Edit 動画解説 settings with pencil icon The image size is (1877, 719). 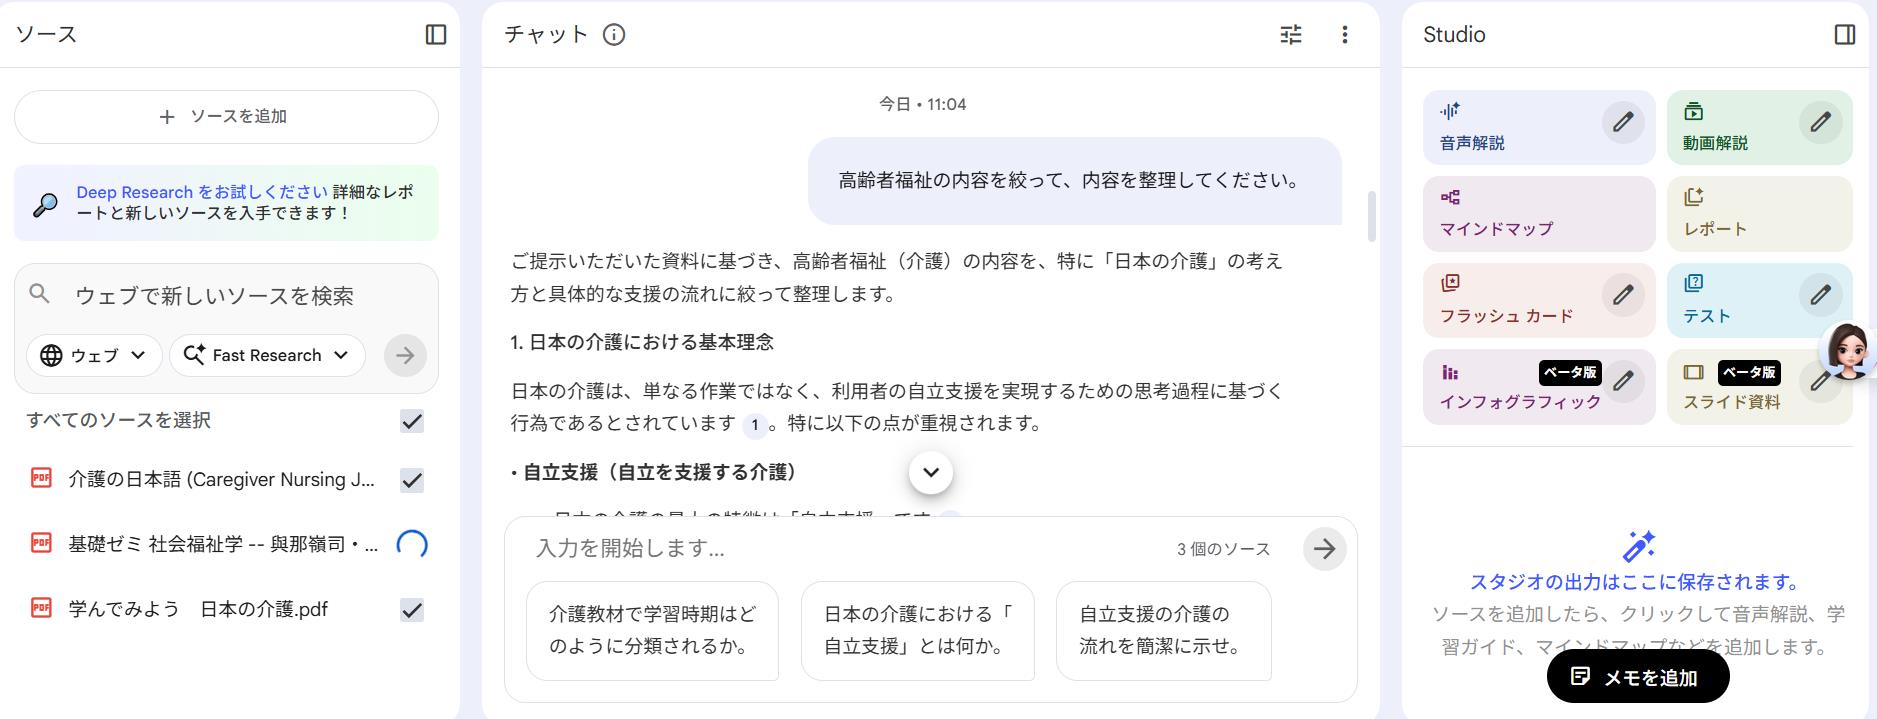click(1820, 122)
